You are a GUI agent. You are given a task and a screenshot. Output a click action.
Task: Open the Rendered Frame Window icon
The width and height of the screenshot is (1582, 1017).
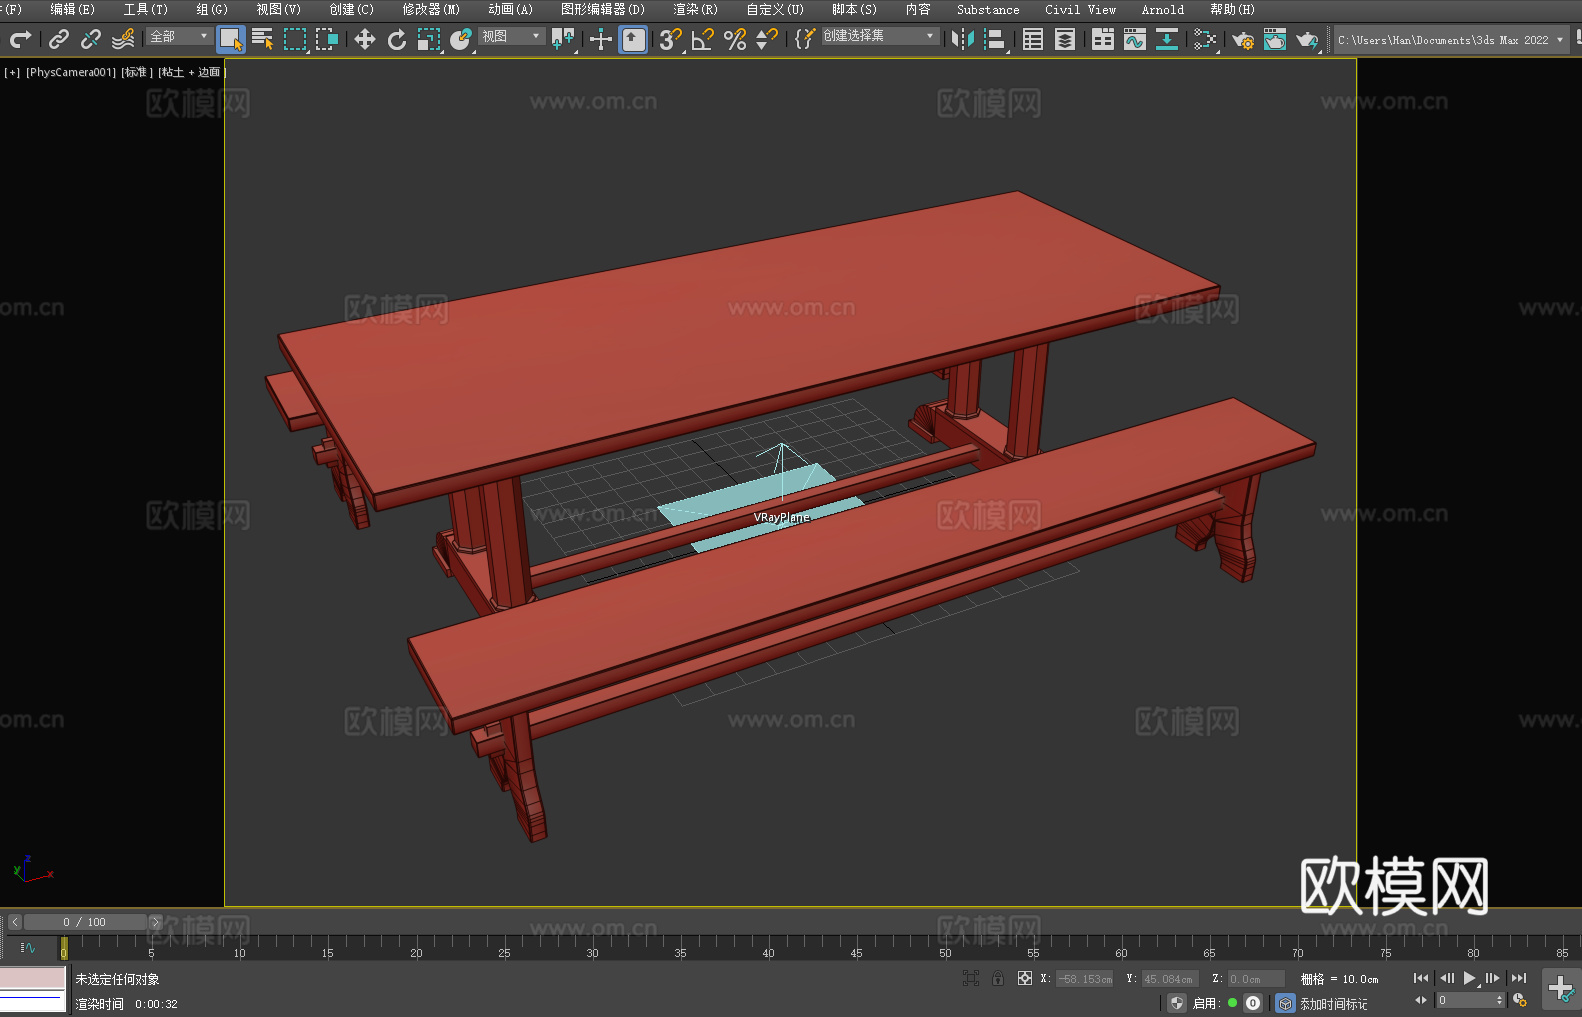(x=1275, y=39)
